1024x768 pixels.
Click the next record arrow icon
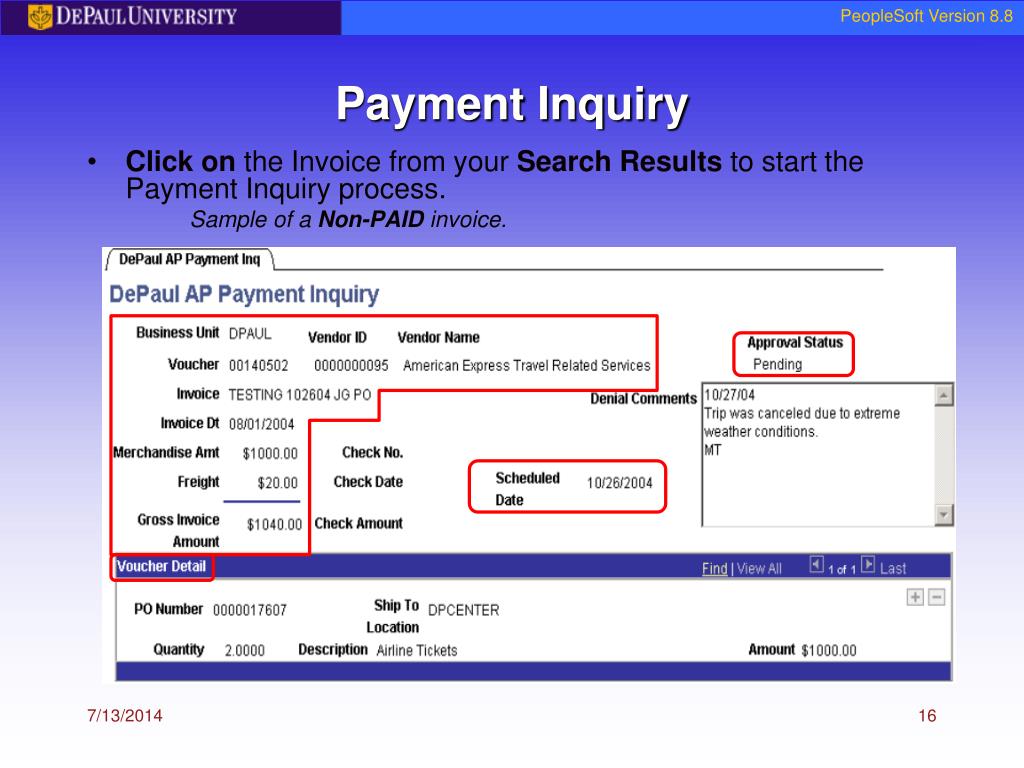(866, 566)
